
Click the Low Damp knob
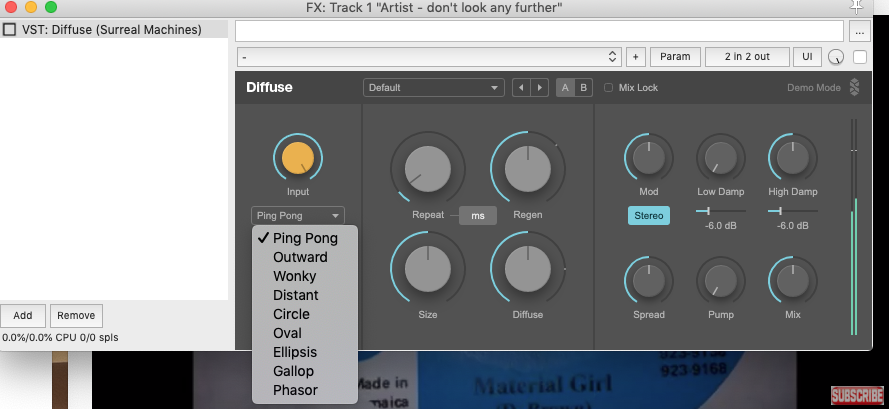tap(721, 158)
